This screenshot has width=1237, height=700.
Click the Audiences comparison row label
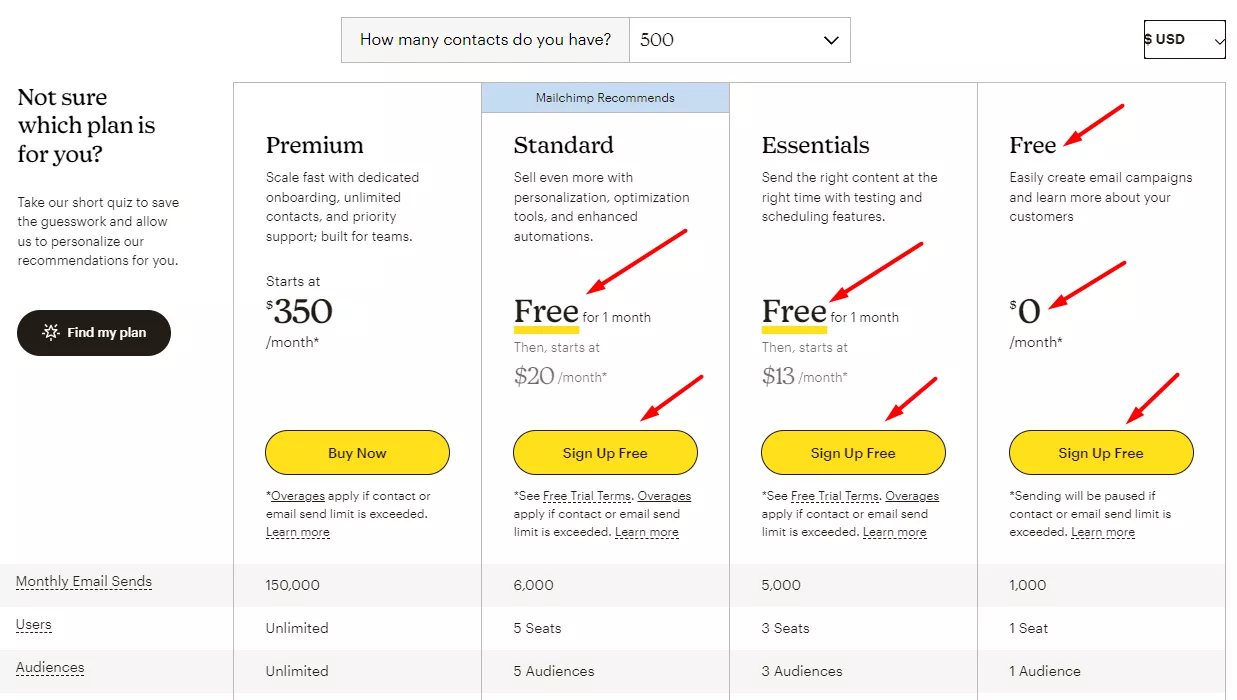click(x=50, y=667)
